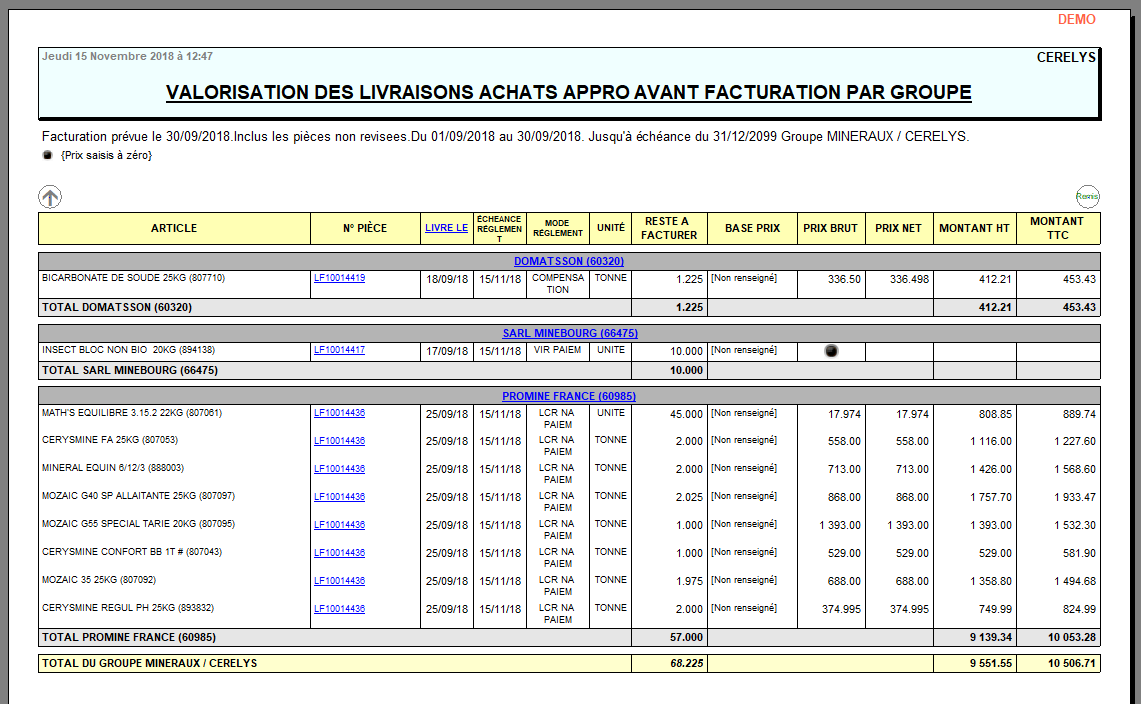Screen dimensions: 1141x704
Task: Click the report title heading
Action: coord(568,93)
